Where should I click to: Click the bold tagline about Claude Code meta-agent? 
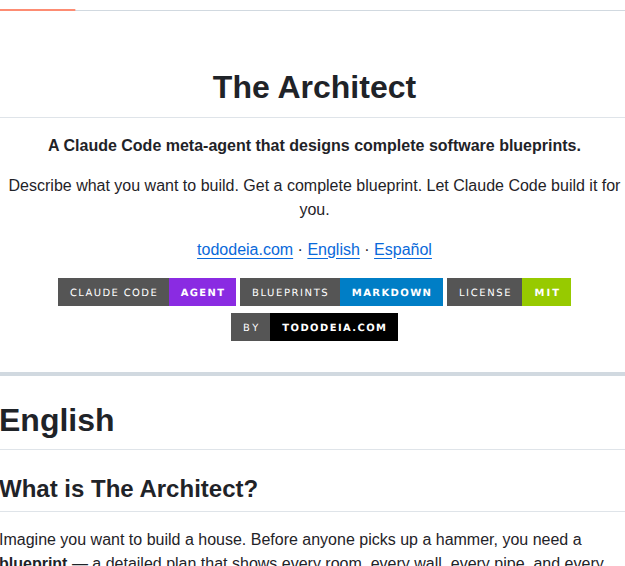click(314, 145)
